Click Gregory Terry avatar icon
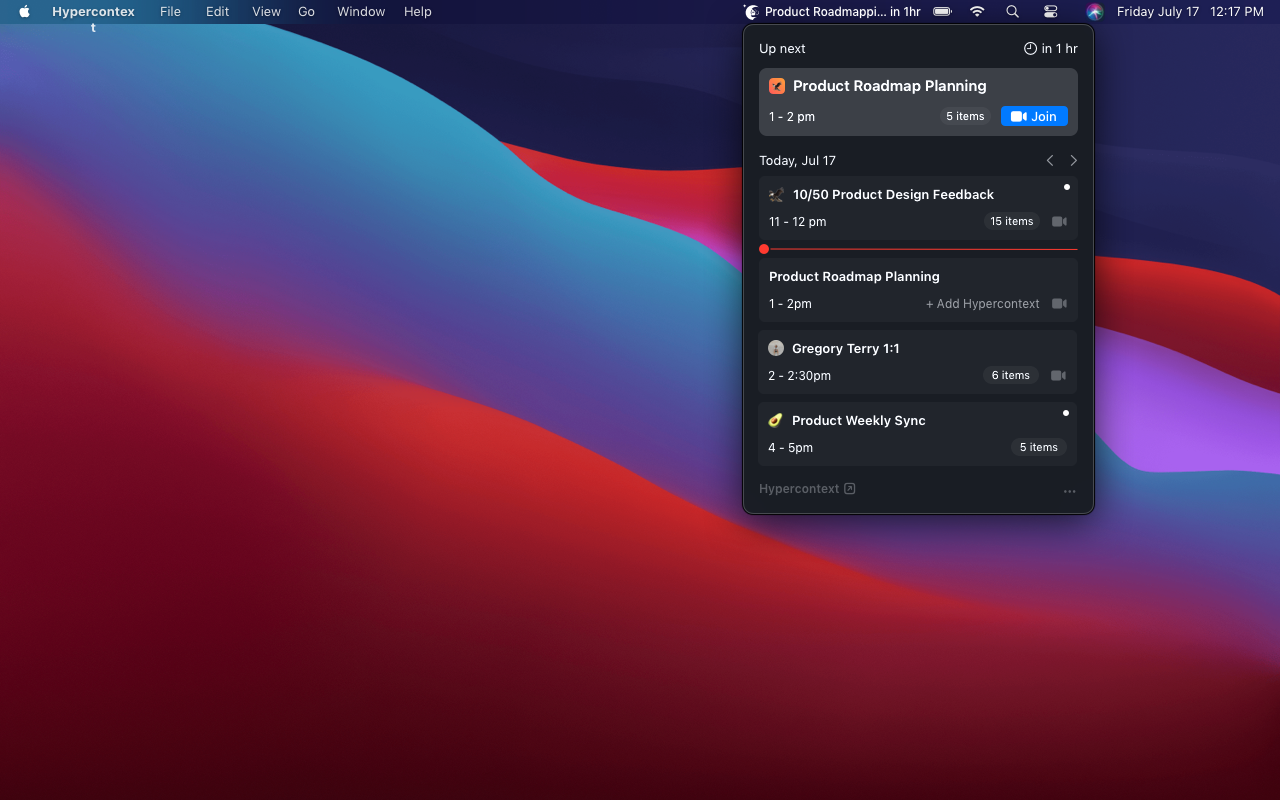This screenshot has height=800, width=1280. pos(776,348)
